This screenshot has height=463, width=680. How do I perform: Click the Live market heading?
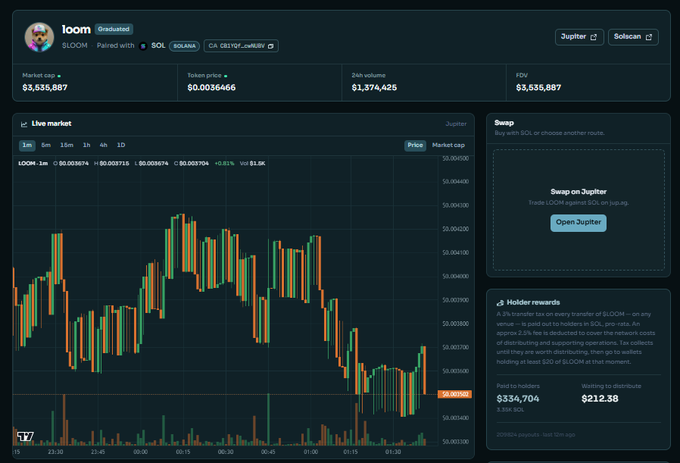tap(51, 124)
